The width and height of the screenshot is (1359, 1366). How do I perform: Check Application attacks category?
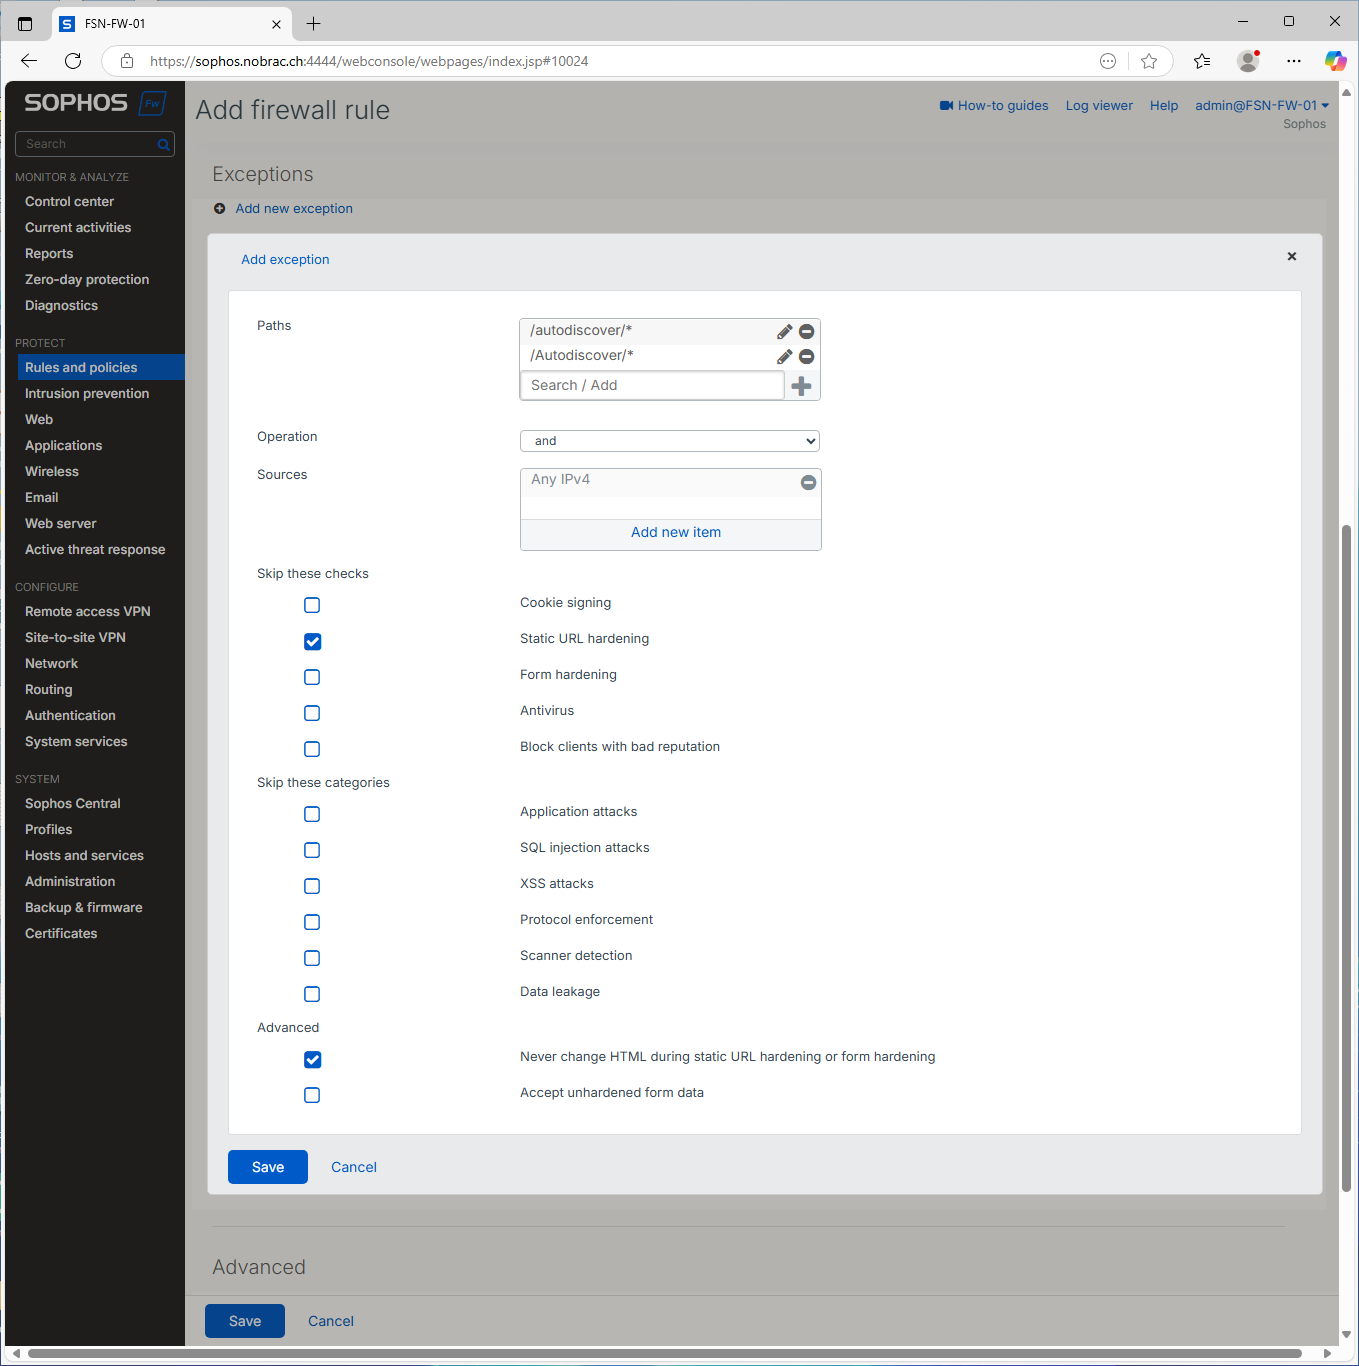click(x=312, y=814)
